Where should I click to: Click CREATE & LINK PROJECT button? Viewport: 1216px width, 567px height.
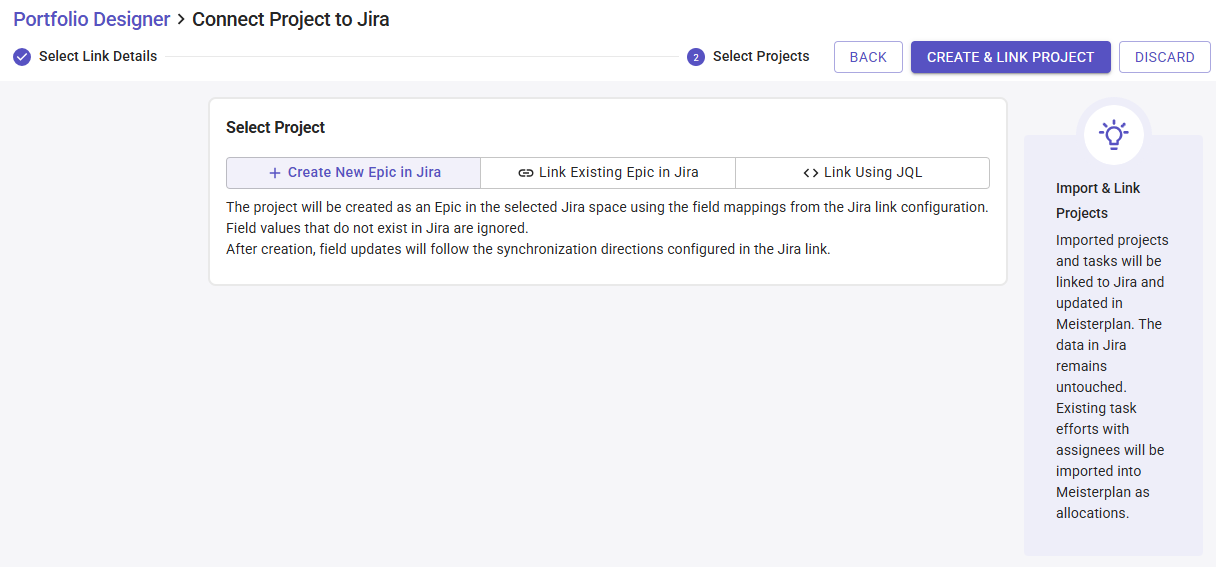1010,57
